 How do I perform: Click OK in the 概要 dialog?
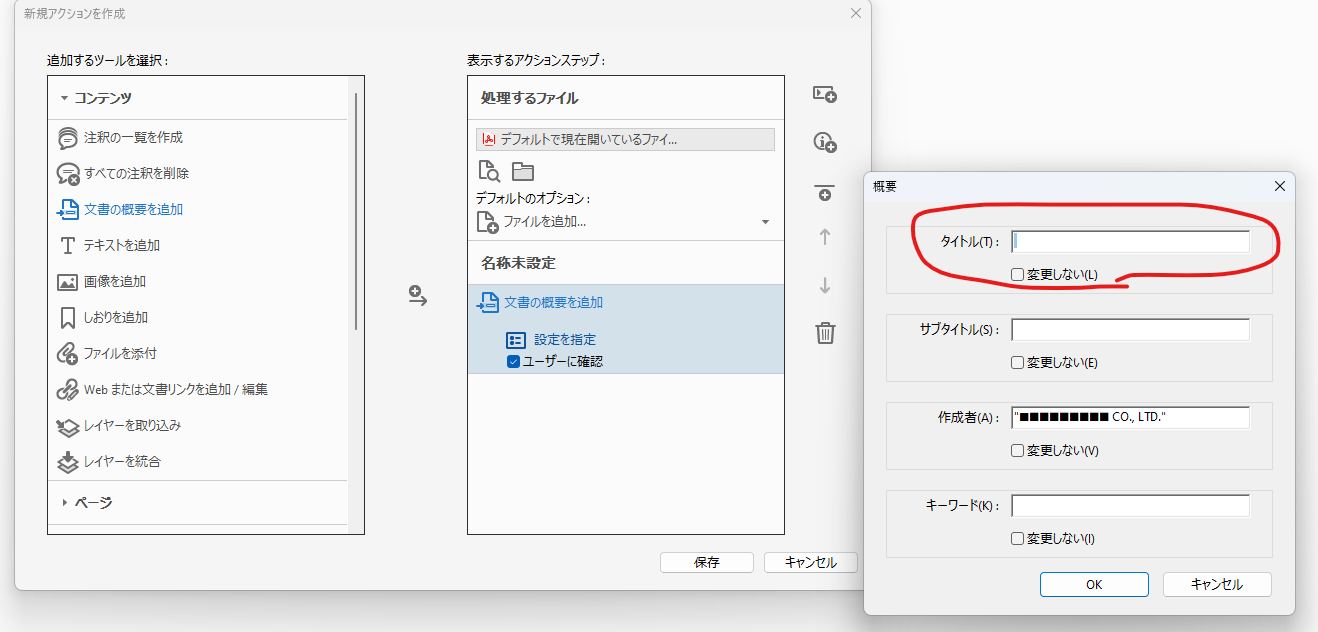[x=1094, y=584]
